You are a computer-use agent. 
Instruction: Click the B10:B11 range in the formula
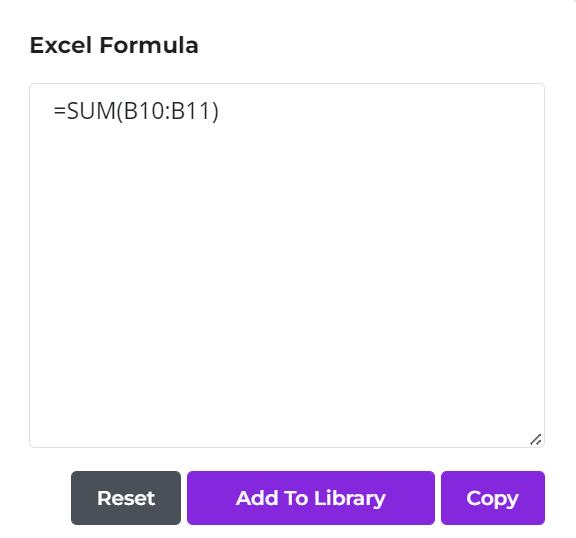pos(167,111)
